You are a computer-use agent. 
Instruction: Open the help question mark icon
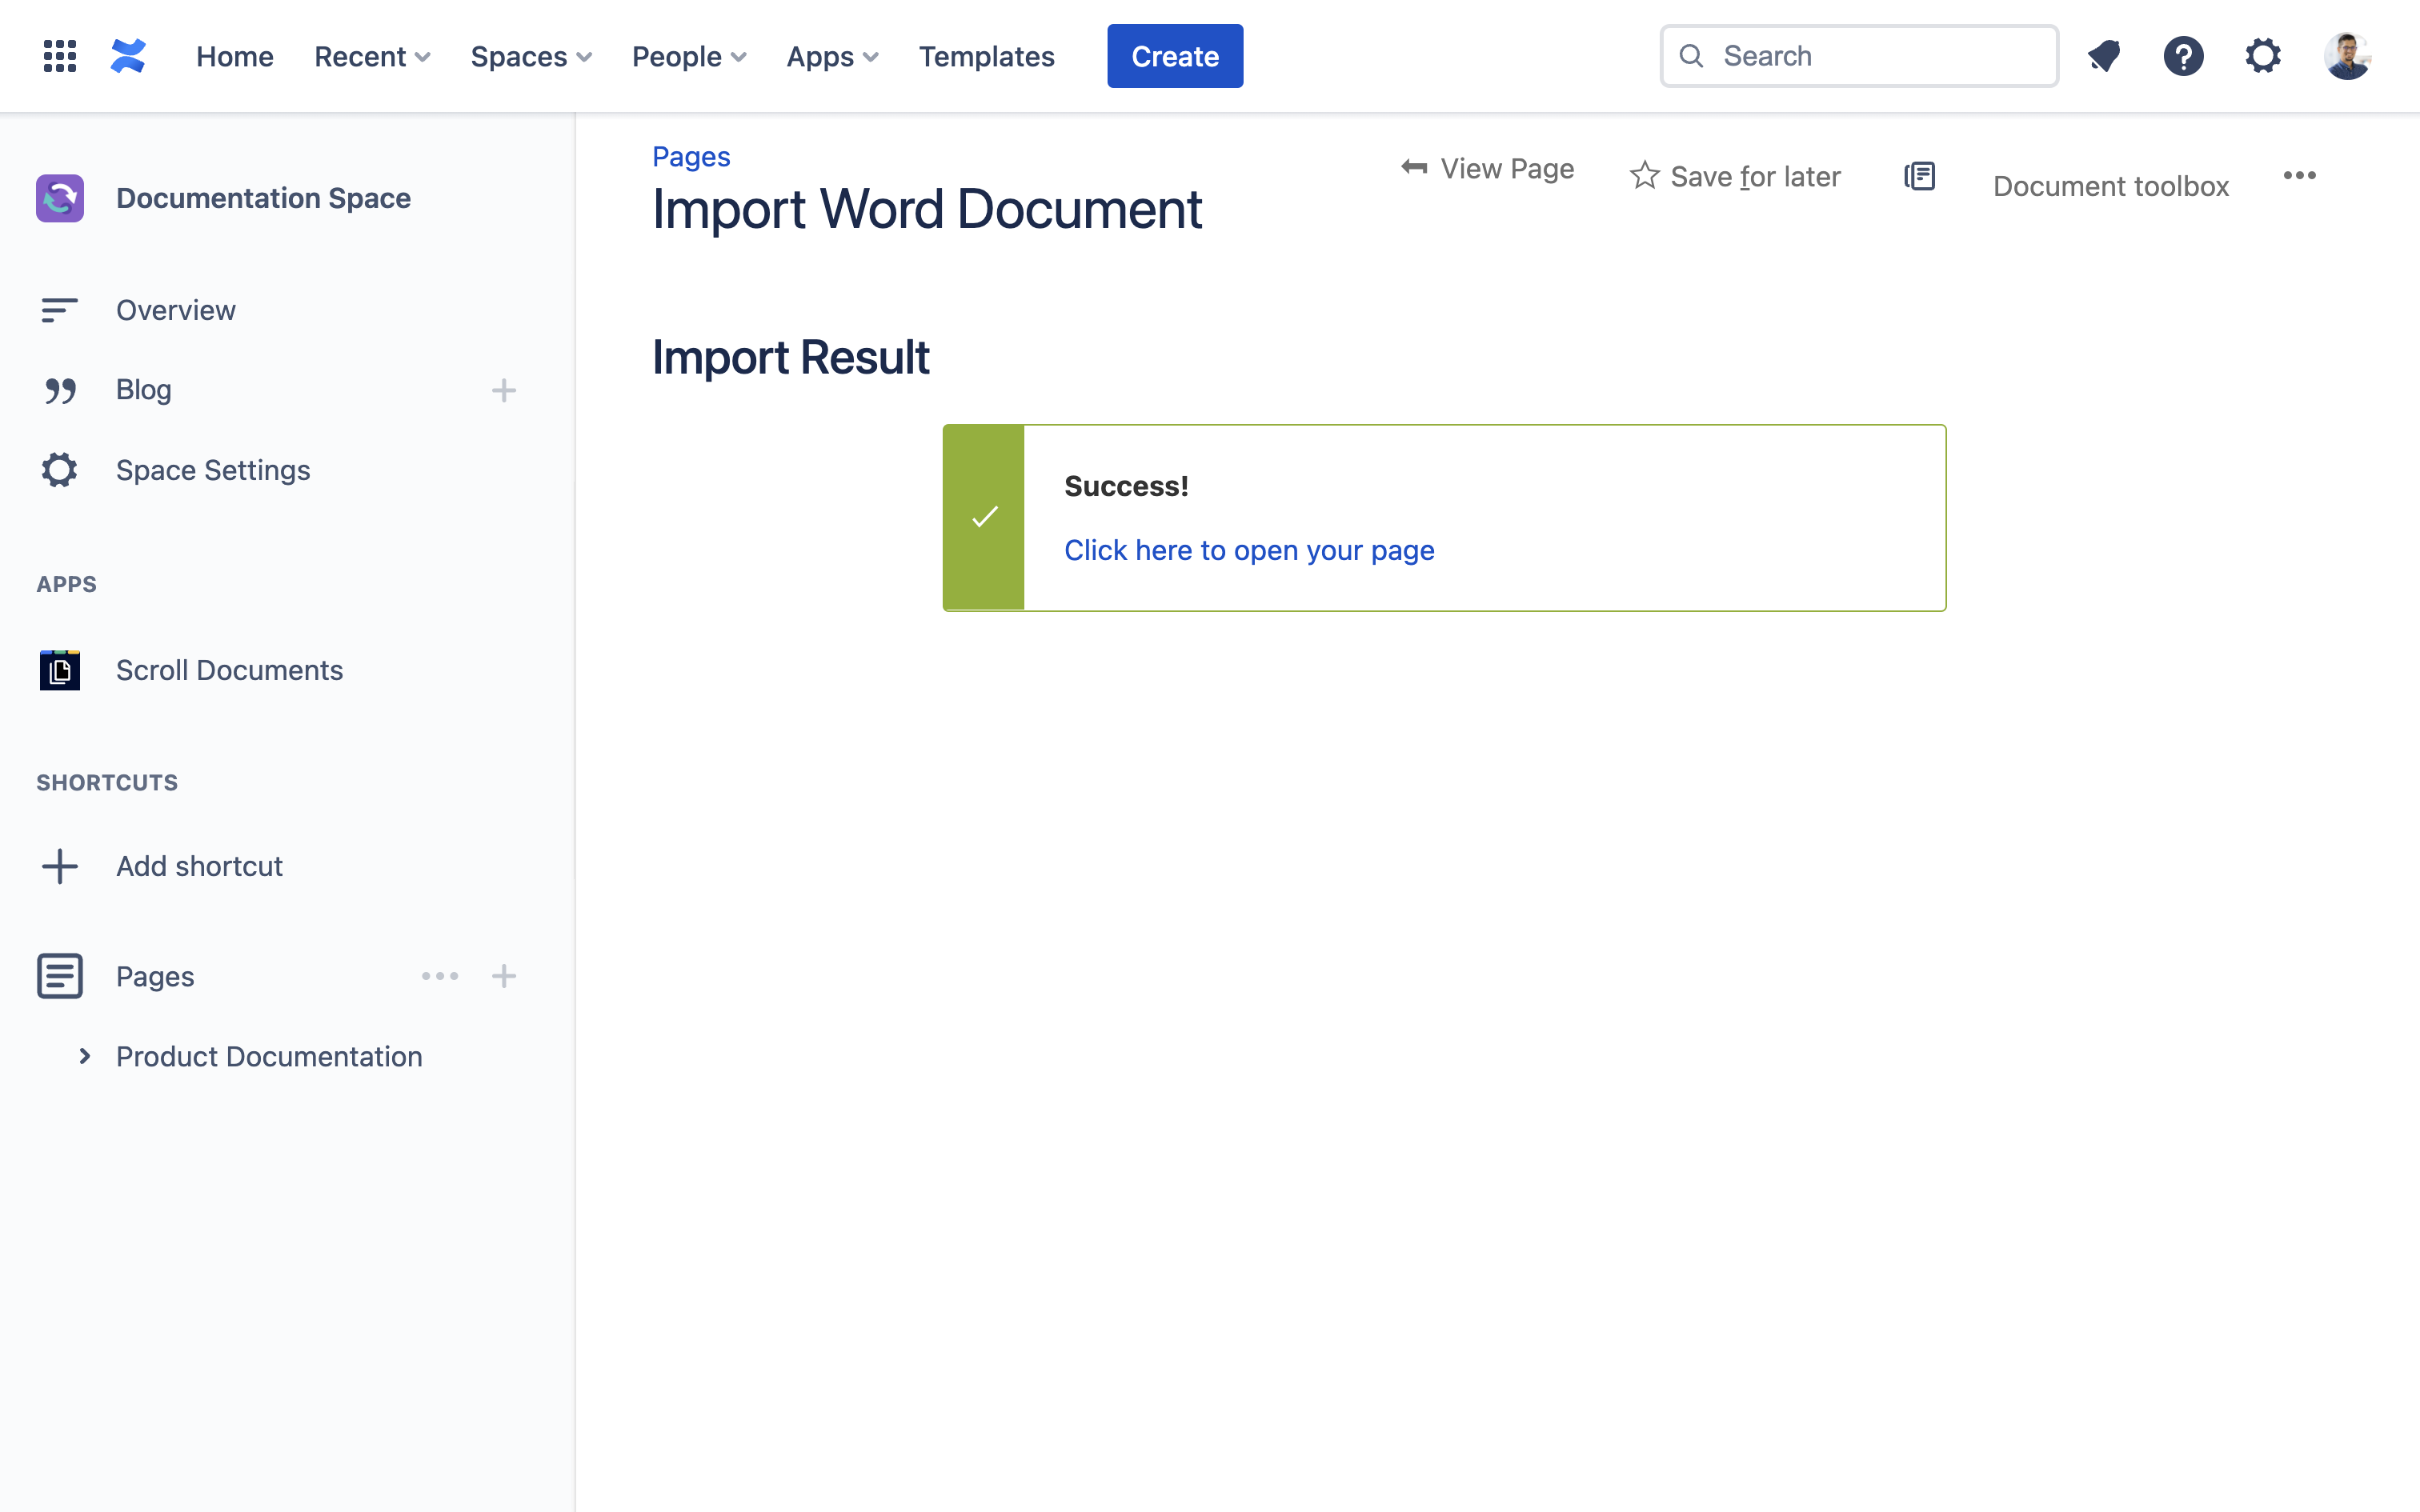tap(2183, 56)
